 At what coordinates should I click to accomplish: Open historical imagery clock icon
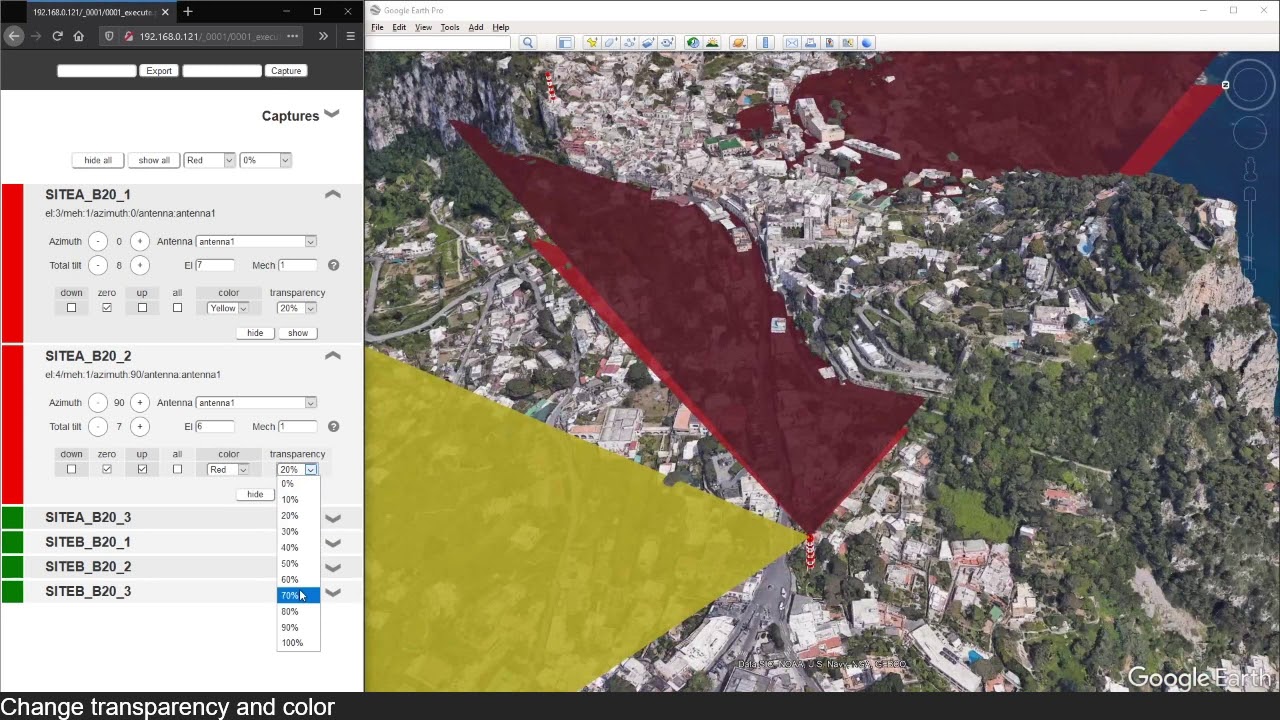[693, 42]
